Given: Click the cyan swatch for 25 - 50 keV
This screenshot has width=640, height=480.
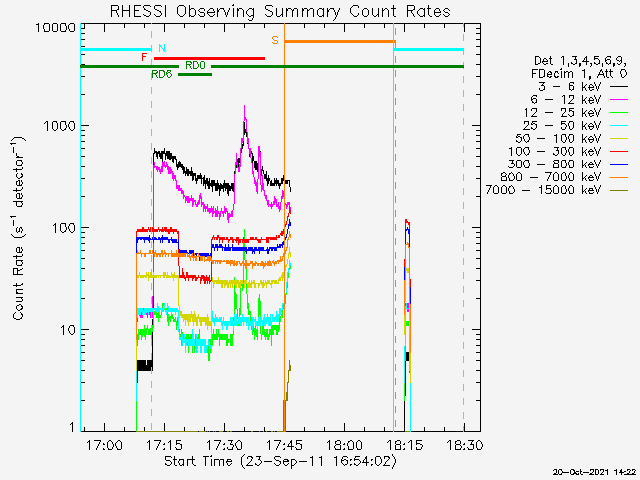Looking at the screenshot, I should pos(619,126).
